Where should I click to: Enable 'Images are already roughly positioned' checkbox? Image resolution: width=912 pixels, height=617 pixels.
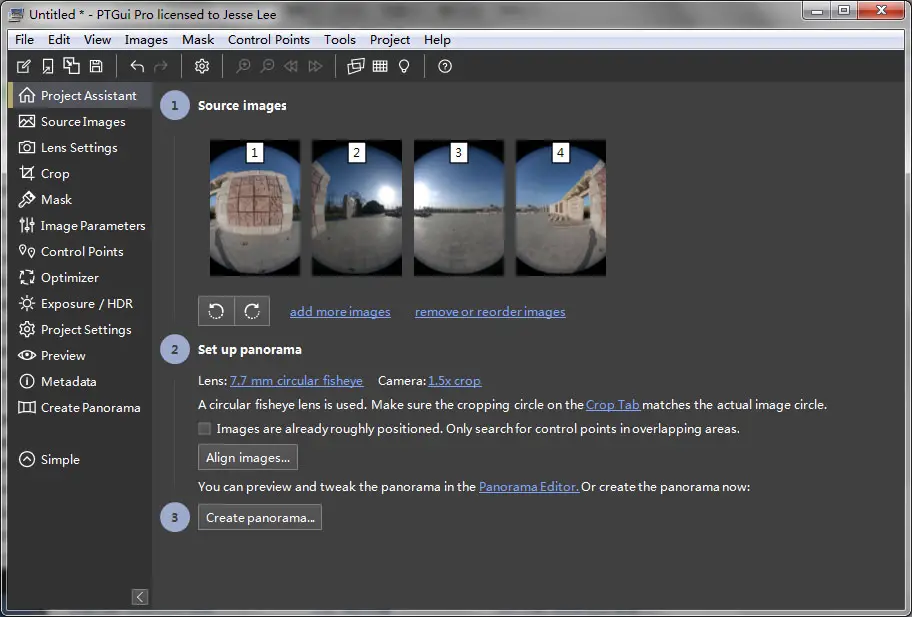[205, 428]
